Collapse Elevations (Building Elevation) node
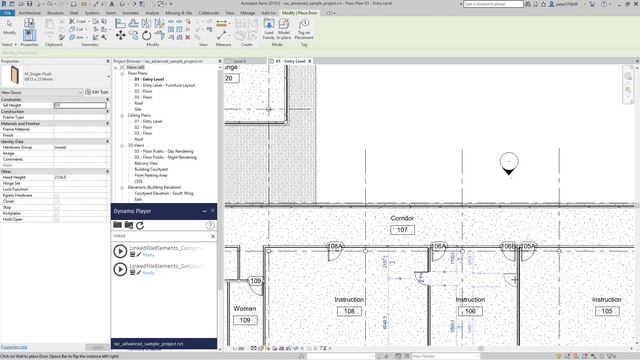Image resolution: width=640 pixels, height=360 pixels. tap(122, 187)
